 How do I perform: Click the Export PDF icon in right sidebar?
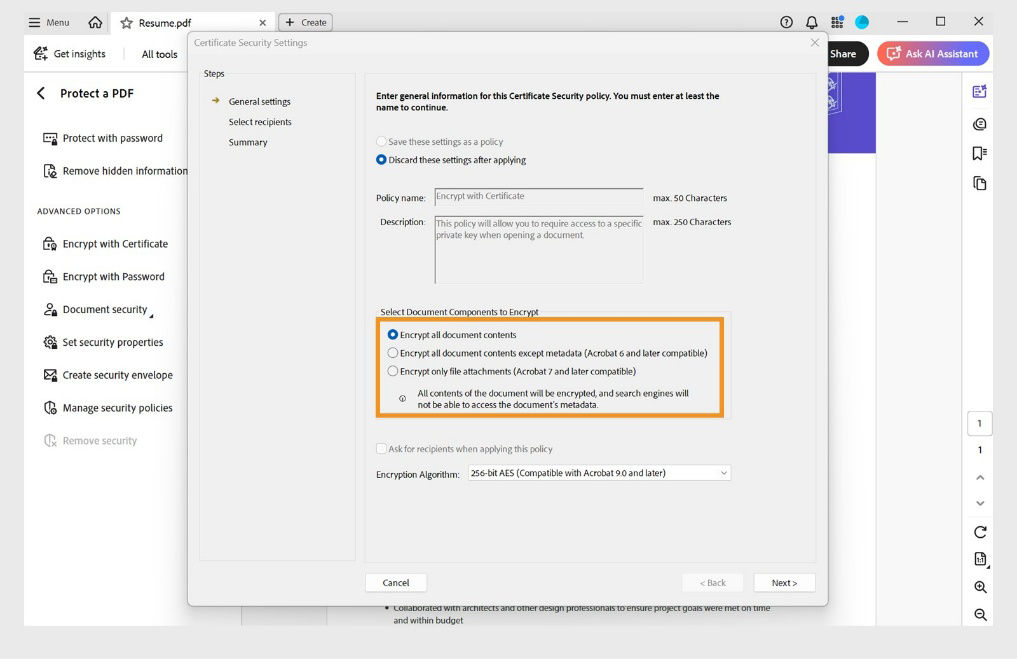click(979, 90)
